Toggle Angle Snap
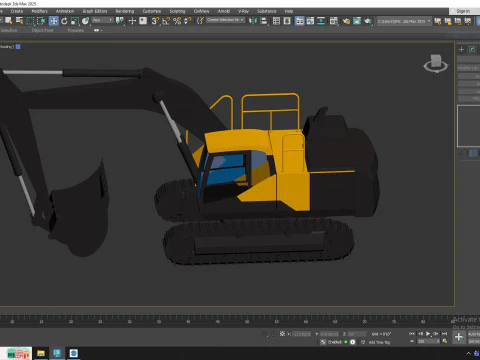The width and height of the screenshot is (480, 360). (x=166, y=21)
